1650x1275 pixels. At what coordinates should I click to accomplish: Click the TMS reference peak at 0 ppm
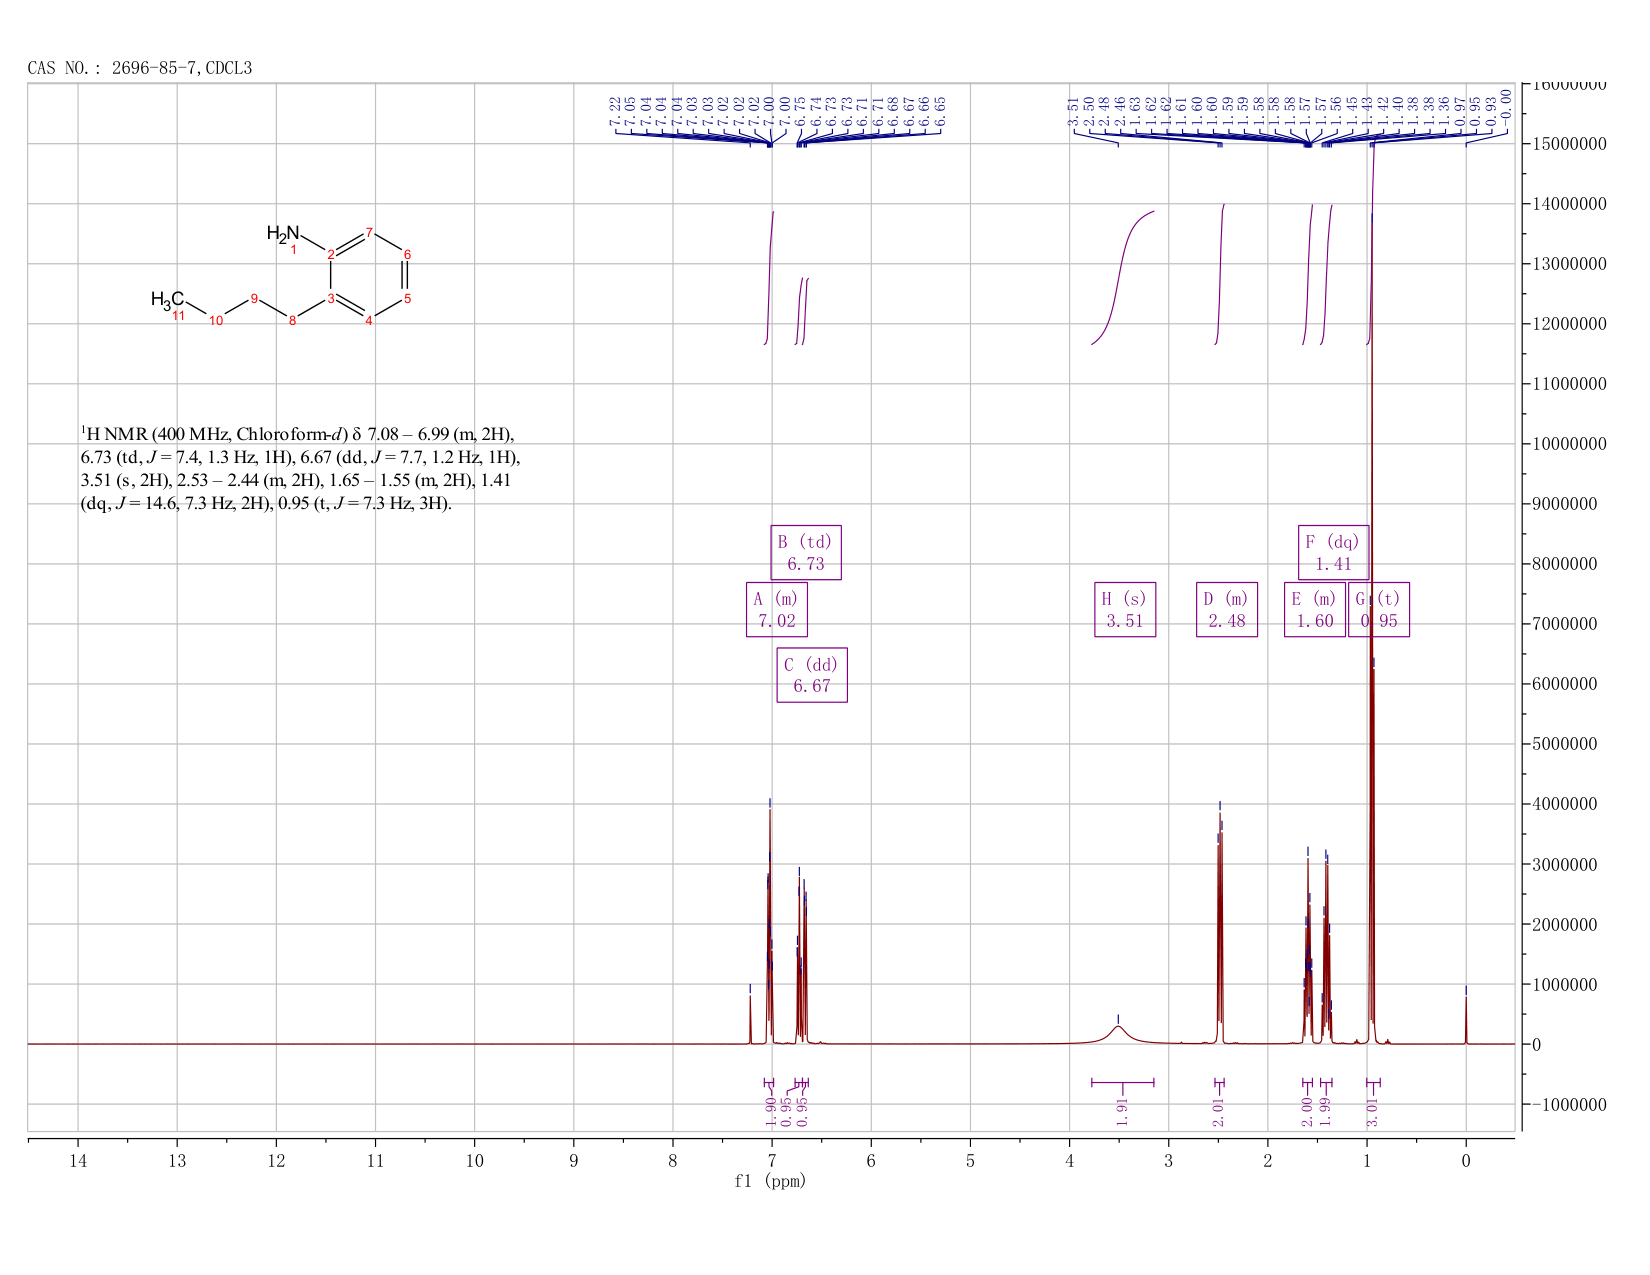pos(1466,1018)
